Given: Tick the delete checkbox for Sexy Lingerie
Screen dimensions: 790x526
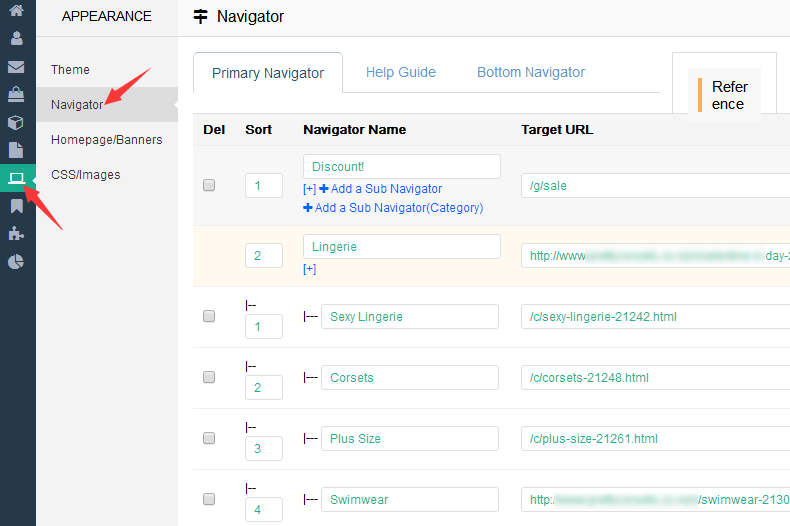Looking at the screenshot, I should click(209, 316).
